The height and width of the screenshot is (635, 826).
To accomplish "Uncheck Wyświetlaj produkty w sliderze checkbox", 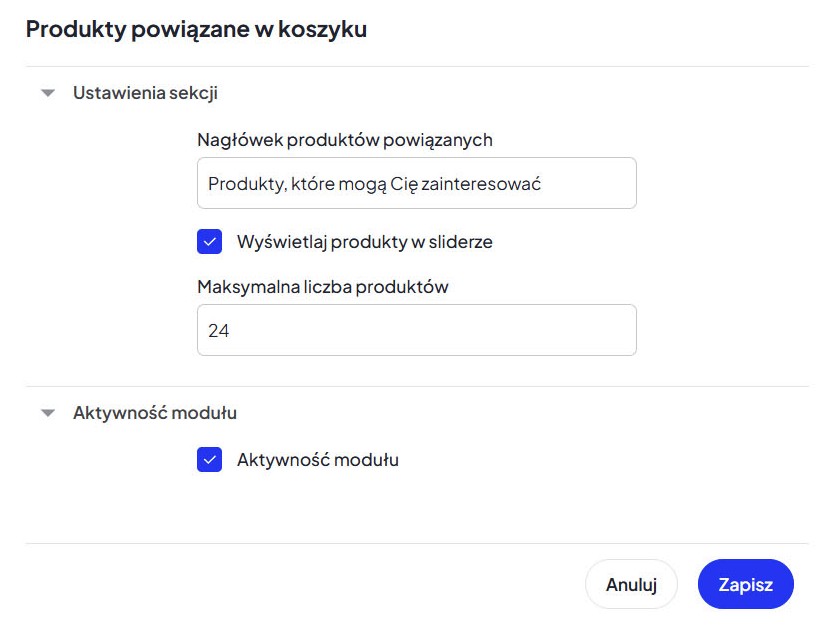I will coord(209,242).
